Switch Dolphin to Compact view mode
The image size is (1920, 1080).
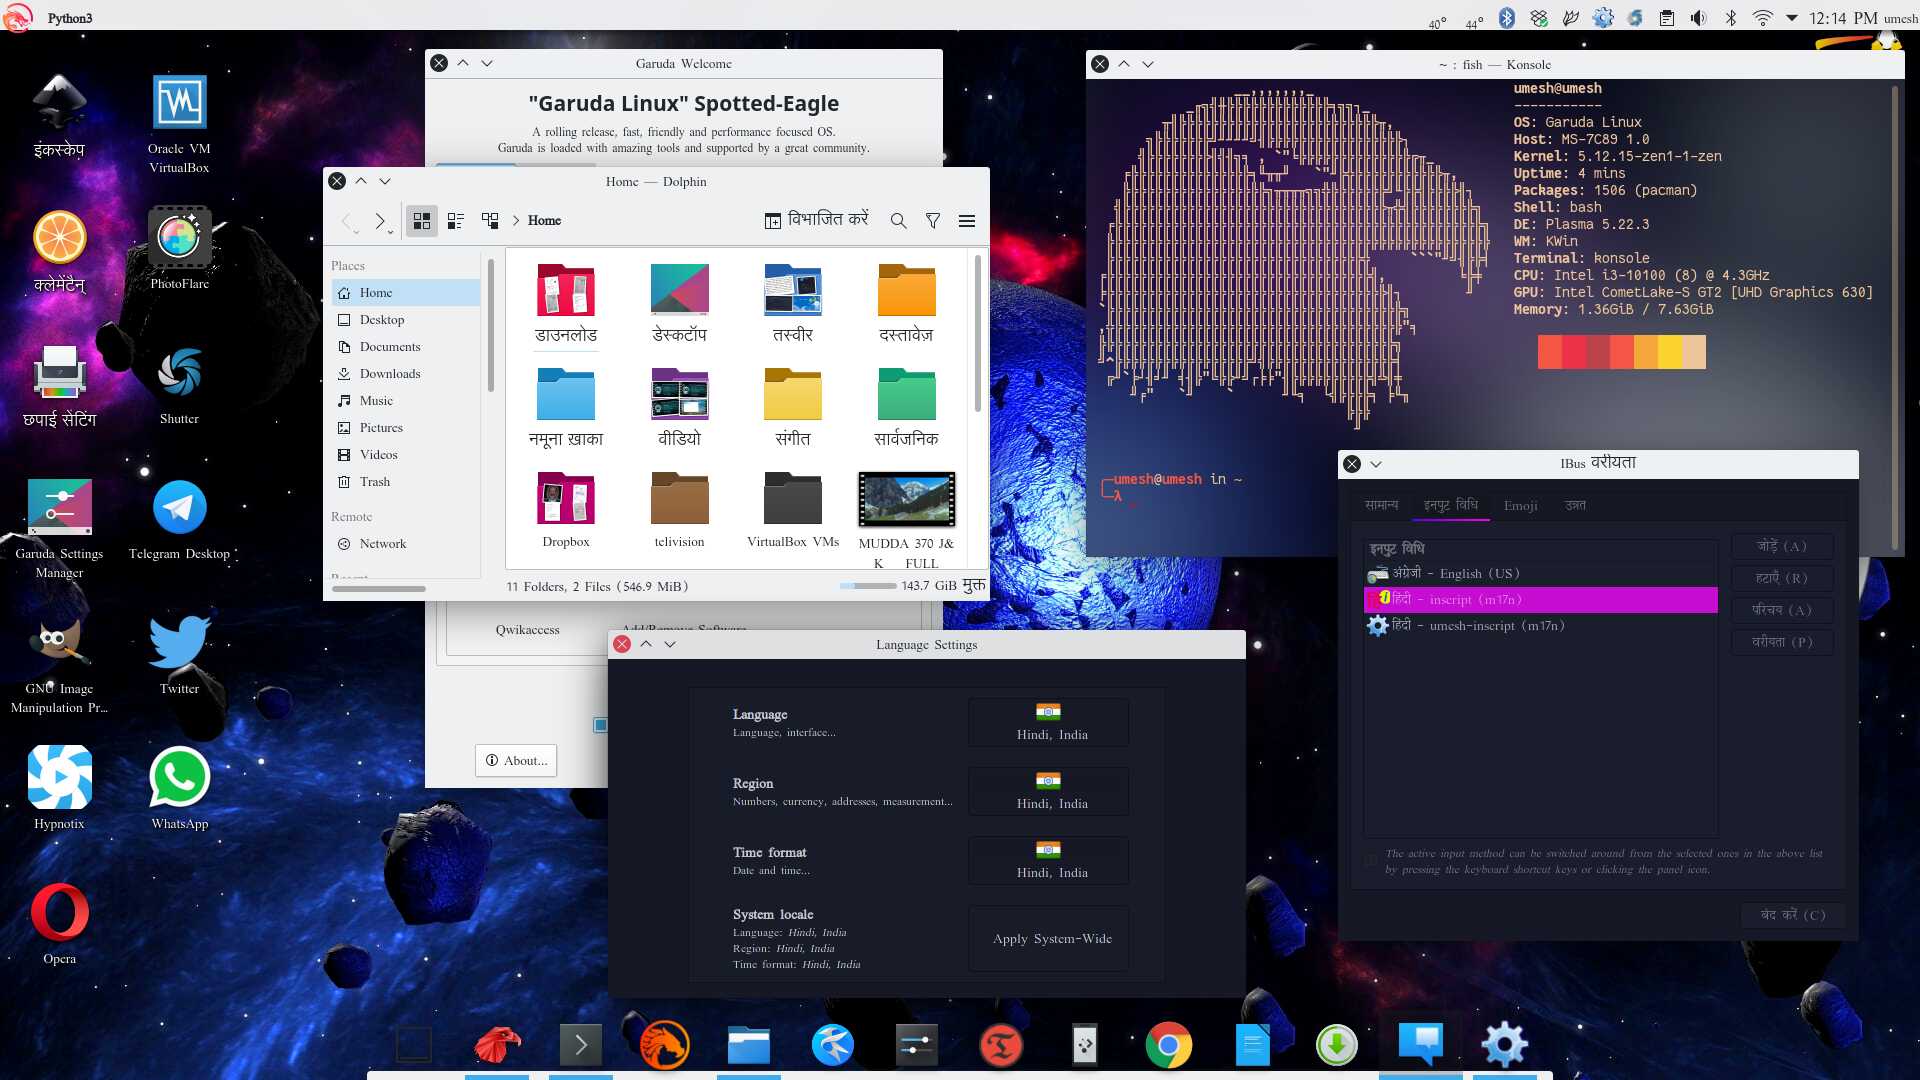tap(456, 221)
